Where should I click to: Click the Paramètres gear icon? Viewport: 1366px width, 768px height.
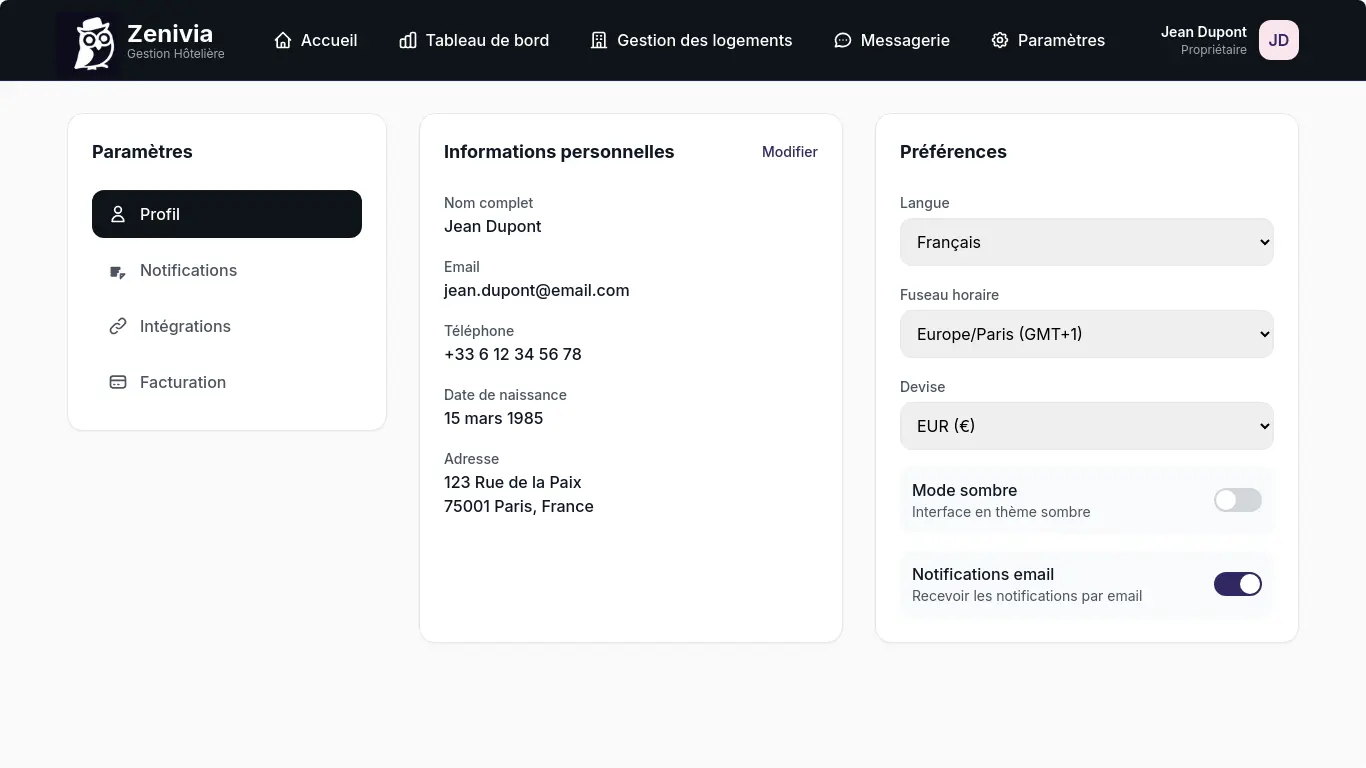[998, 40]
